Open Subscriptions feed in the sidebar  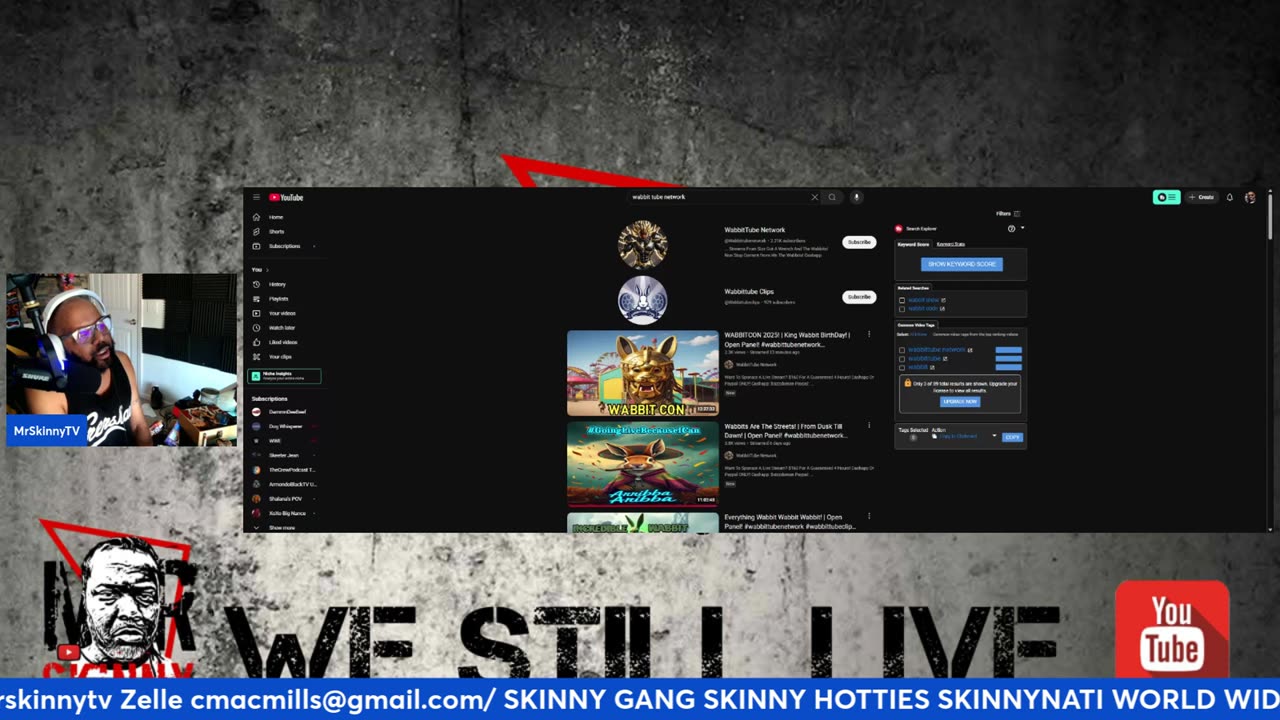pos(284,246)
